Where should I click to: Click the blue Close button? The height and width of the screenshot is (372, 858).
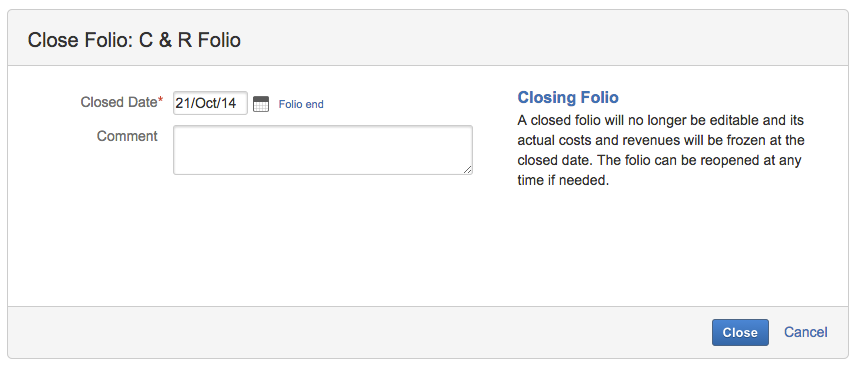pos(740,333)
